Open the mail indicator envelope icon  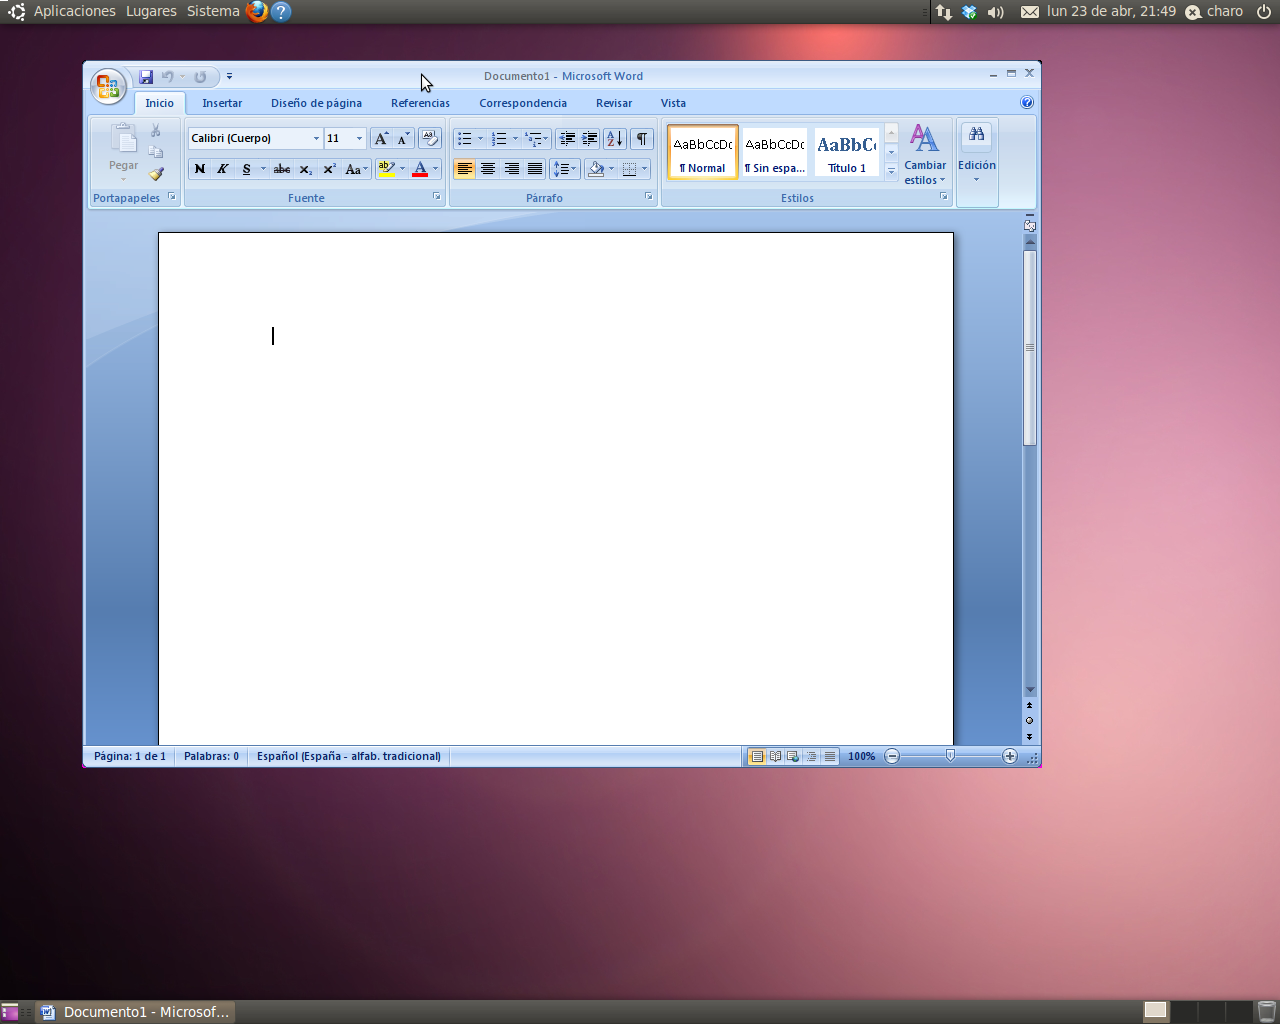[1030, 12]
